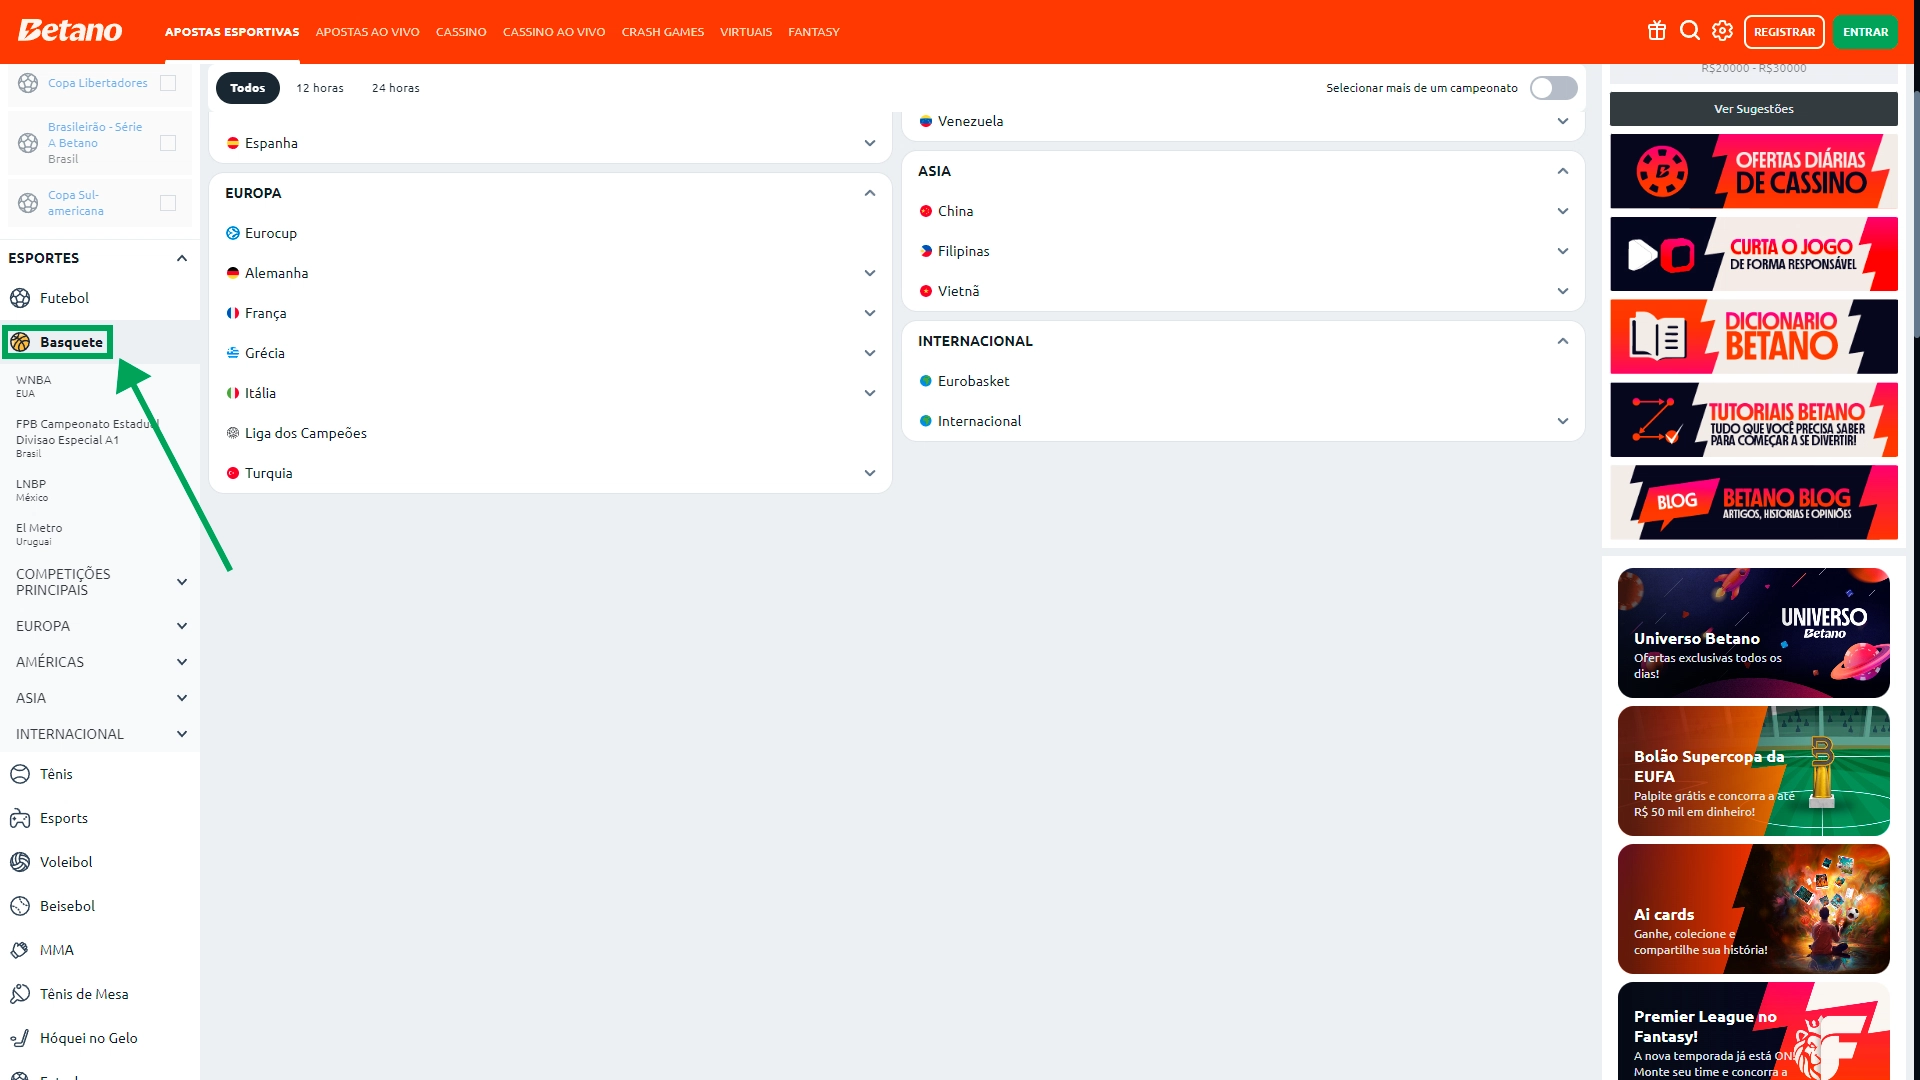1920x1080 pixels.
Task: Select the MMA glove icon
Action: tap(20, 950)
